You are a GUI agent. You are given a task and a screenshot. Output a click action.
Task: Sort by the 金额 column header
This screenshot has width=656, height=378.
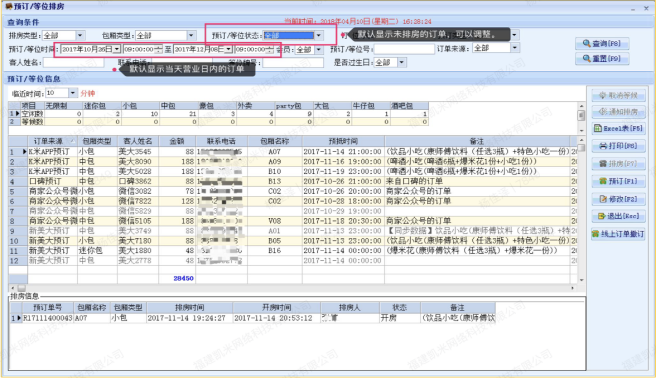[177, 141]
